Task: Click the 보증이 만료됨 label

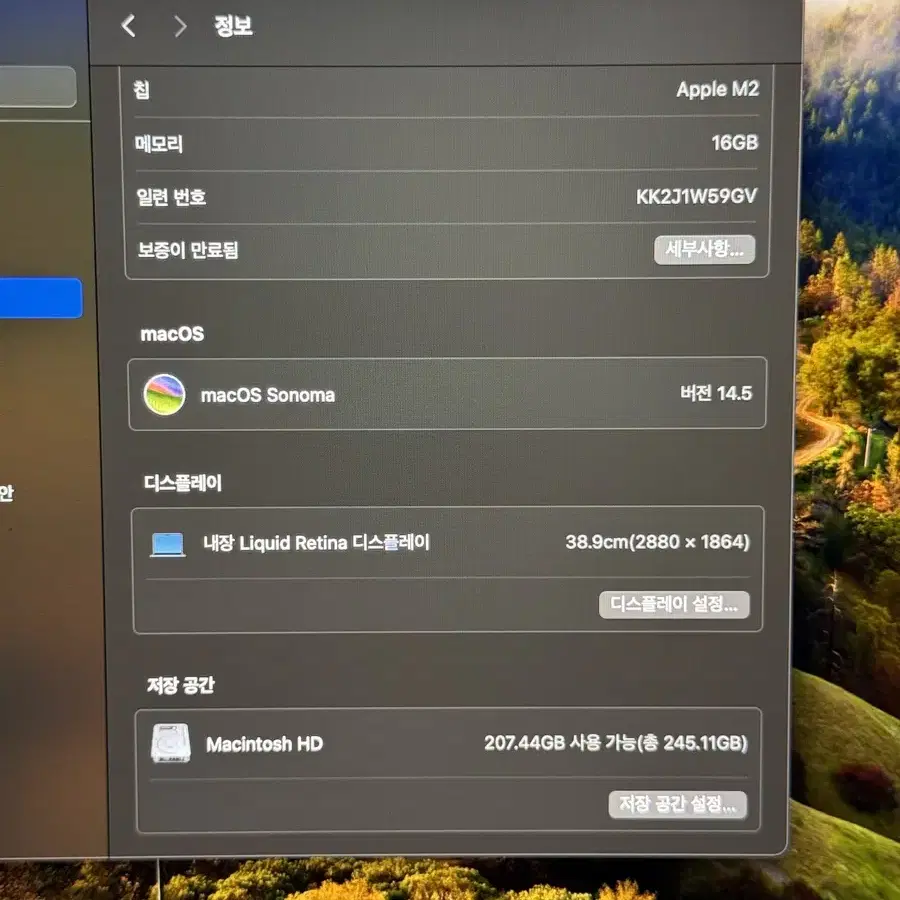Action: pyautogui.click(x=188, y=250)
